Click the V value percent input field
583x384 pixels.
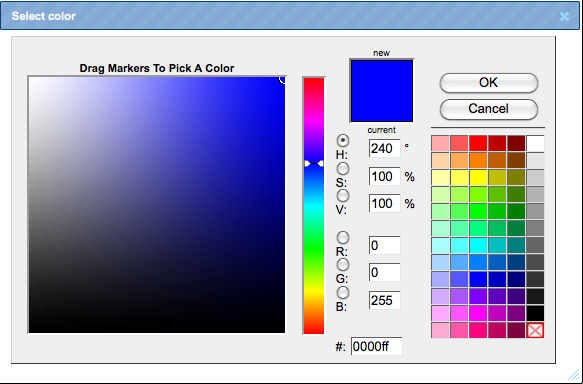384,203
